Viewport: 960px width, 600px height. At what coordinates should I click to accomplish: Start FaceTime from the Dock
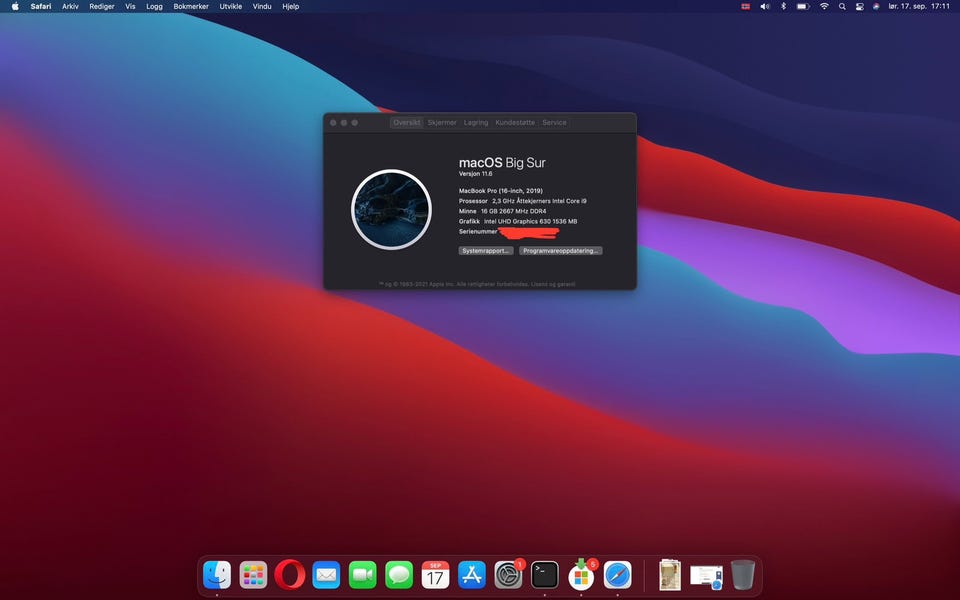363,574
